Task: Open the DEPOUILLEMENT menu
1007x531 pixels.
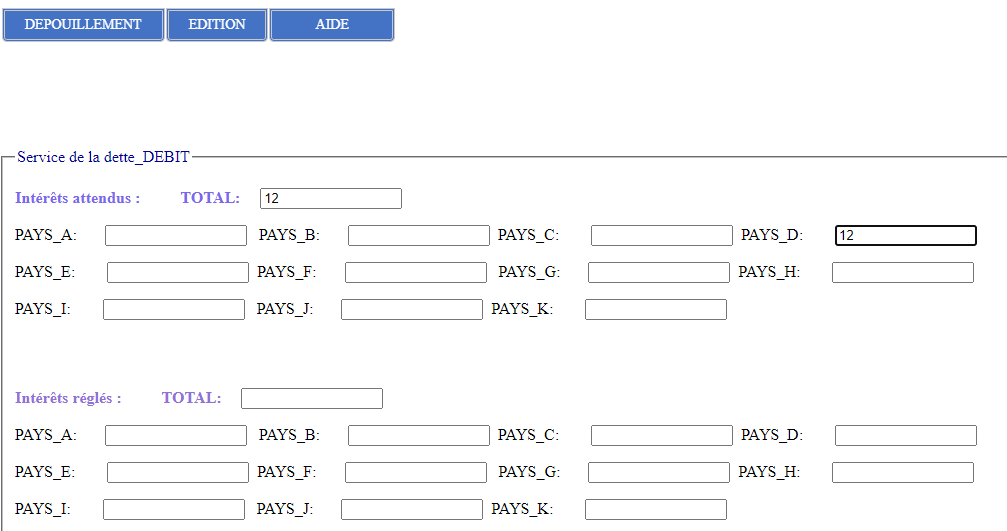Action: 83,25
